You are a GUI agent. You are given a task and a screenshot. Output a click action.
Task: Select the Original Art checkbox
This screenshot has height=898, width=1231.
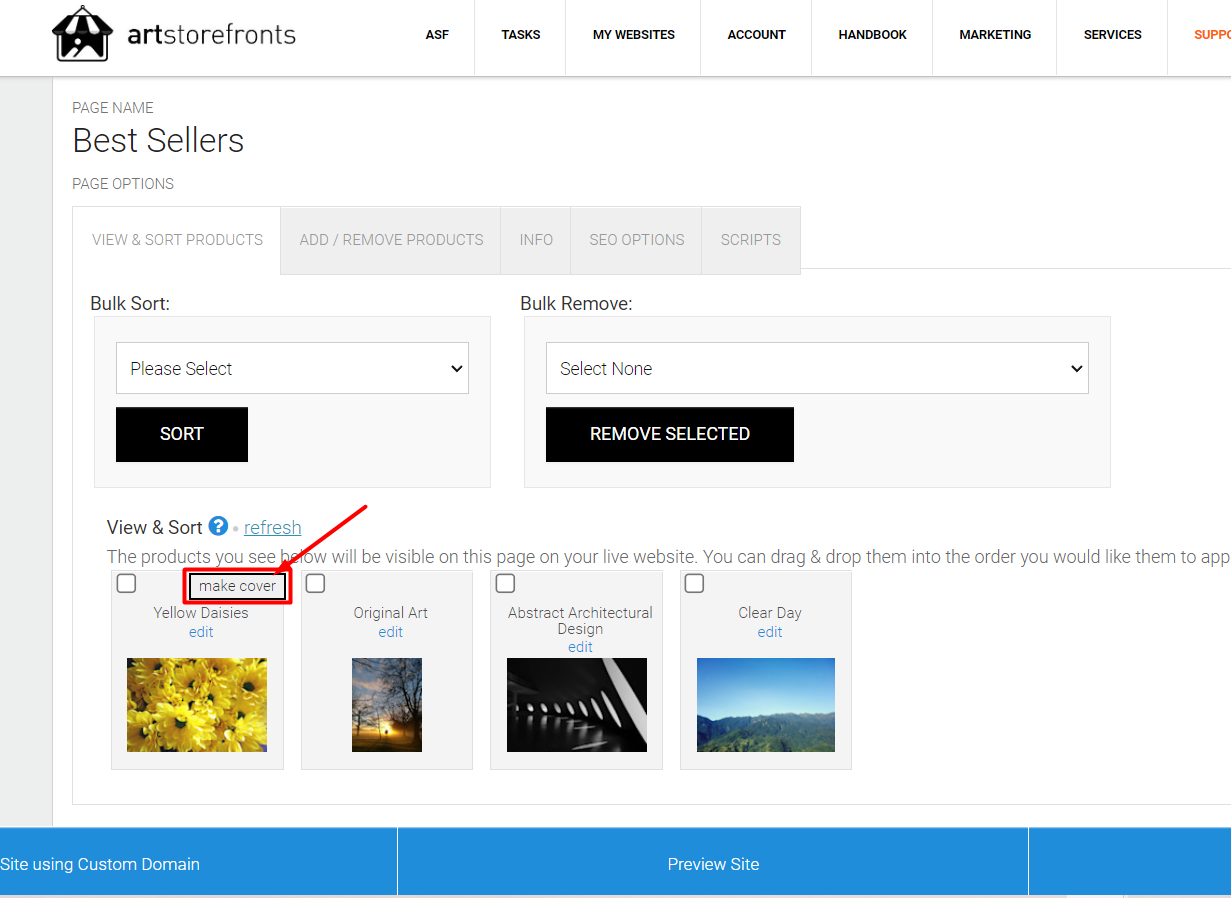pos(315,583)
